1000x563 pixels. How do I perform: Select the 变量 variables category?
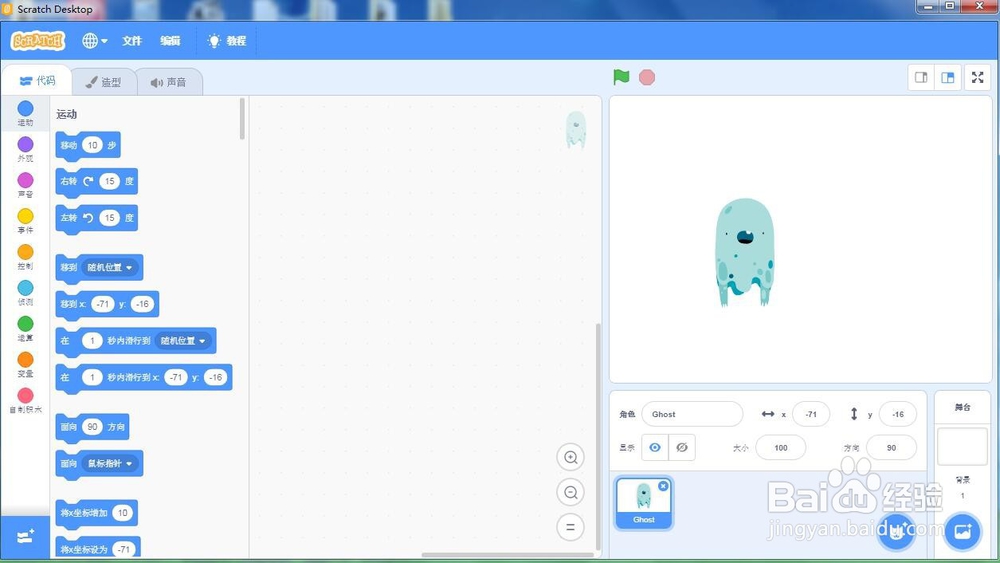point(26,365)
